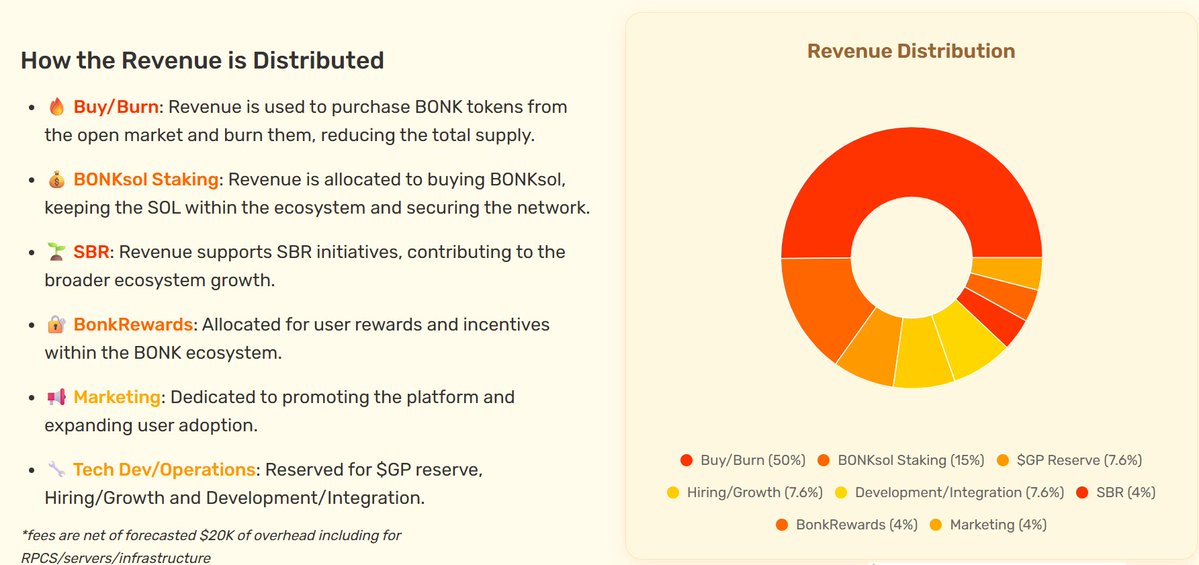Toggle Marketing (4%) legend dot
Screen dimensions: 1199x565
pos(936,524)
